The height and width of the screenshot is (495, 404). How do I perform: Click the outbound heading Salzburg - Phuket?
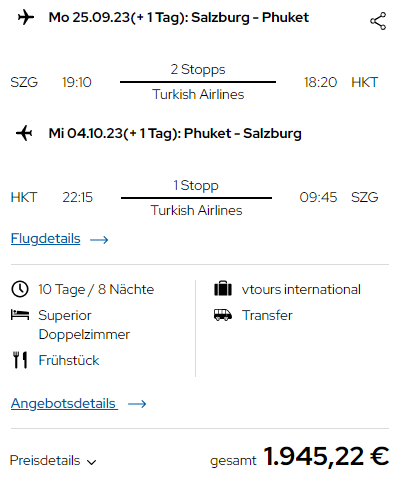point(250,17)
